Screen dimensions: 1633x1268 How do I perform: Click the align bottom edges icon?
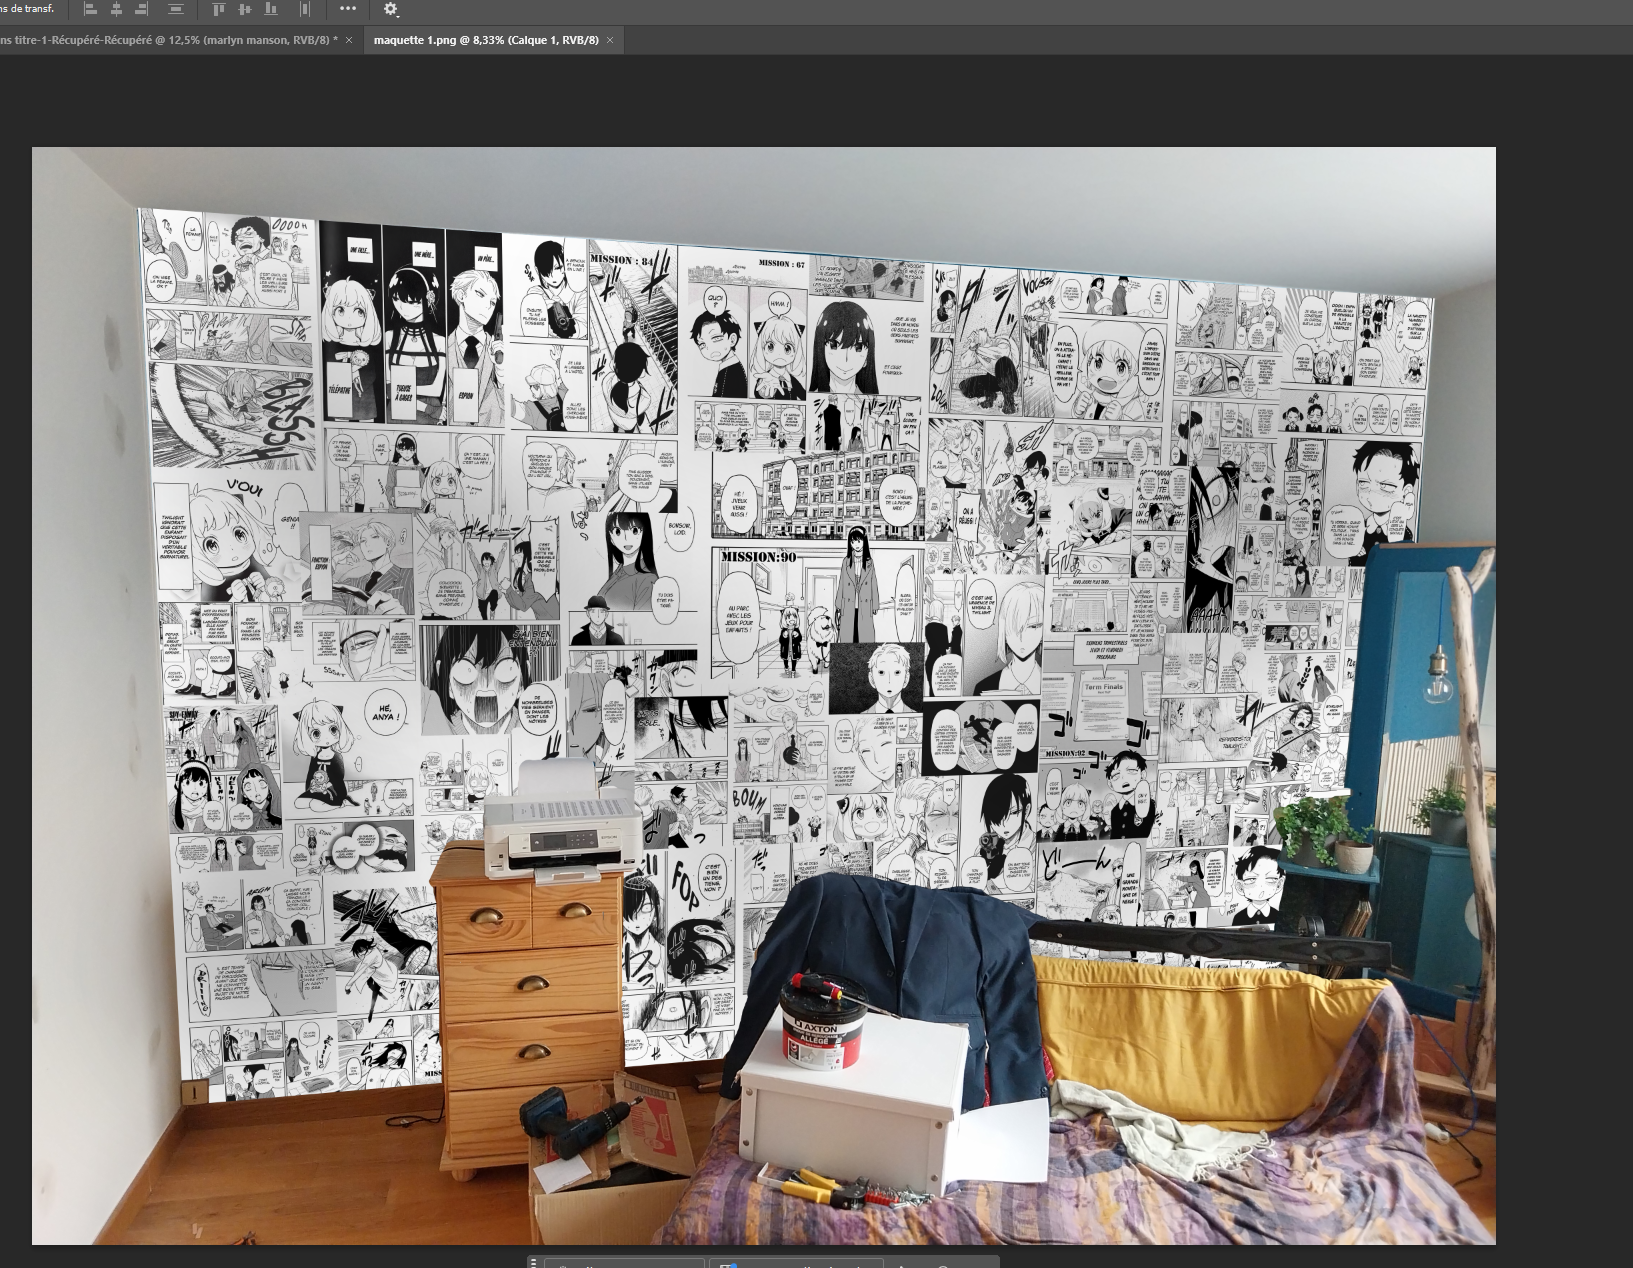click(271, 9)
